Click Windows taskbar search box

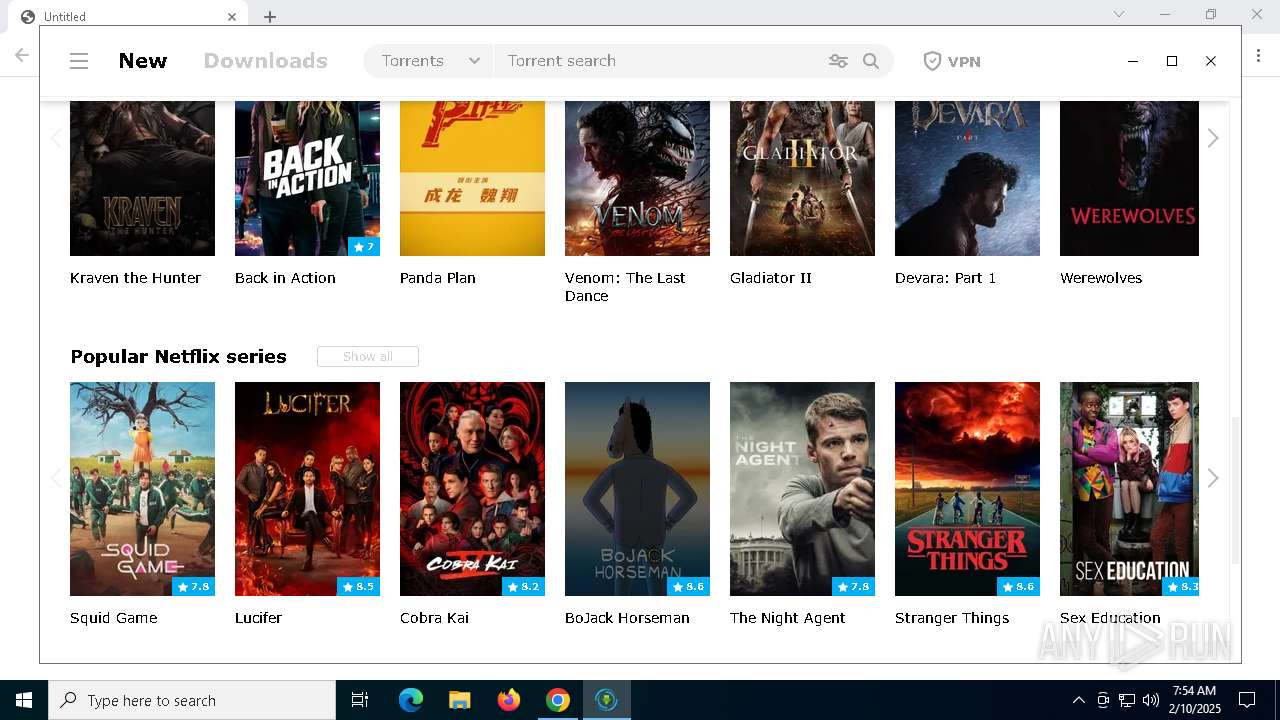(192, 700)
